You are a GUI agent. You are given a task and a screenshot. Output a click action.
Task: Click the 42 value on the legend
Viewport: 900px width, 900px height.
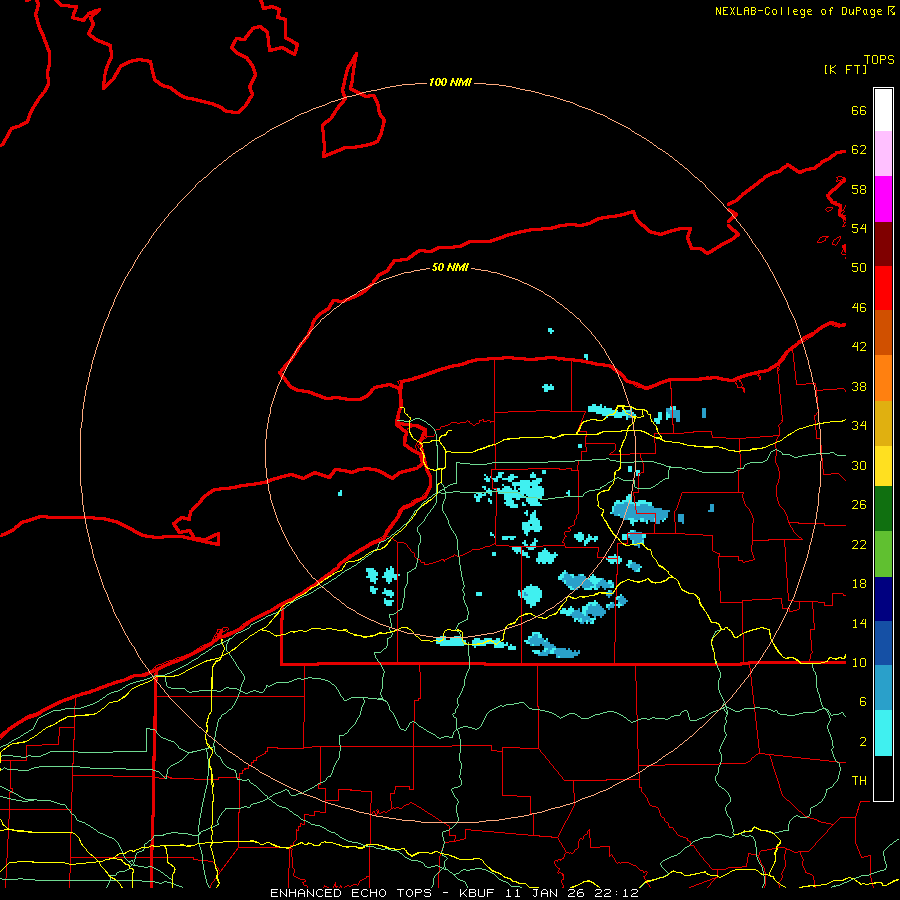(x=859, y=347)
